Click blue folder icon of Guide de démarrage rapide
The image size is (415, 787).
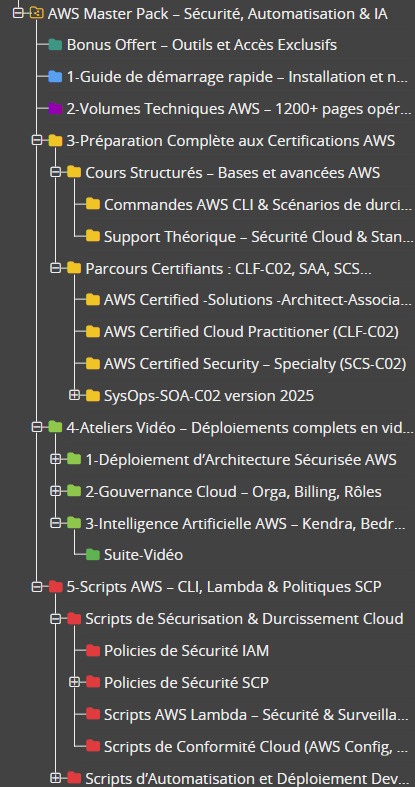coord(55,77)
